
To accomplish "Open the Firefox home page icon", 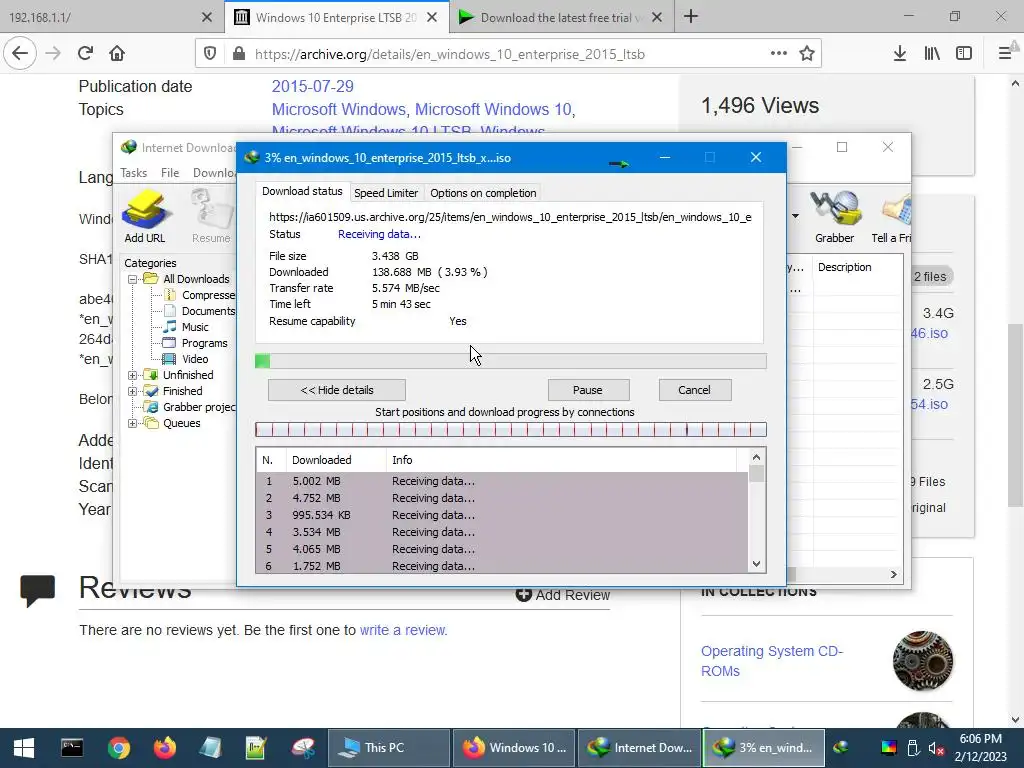I will pyautogui.click(x=117, y=54).
